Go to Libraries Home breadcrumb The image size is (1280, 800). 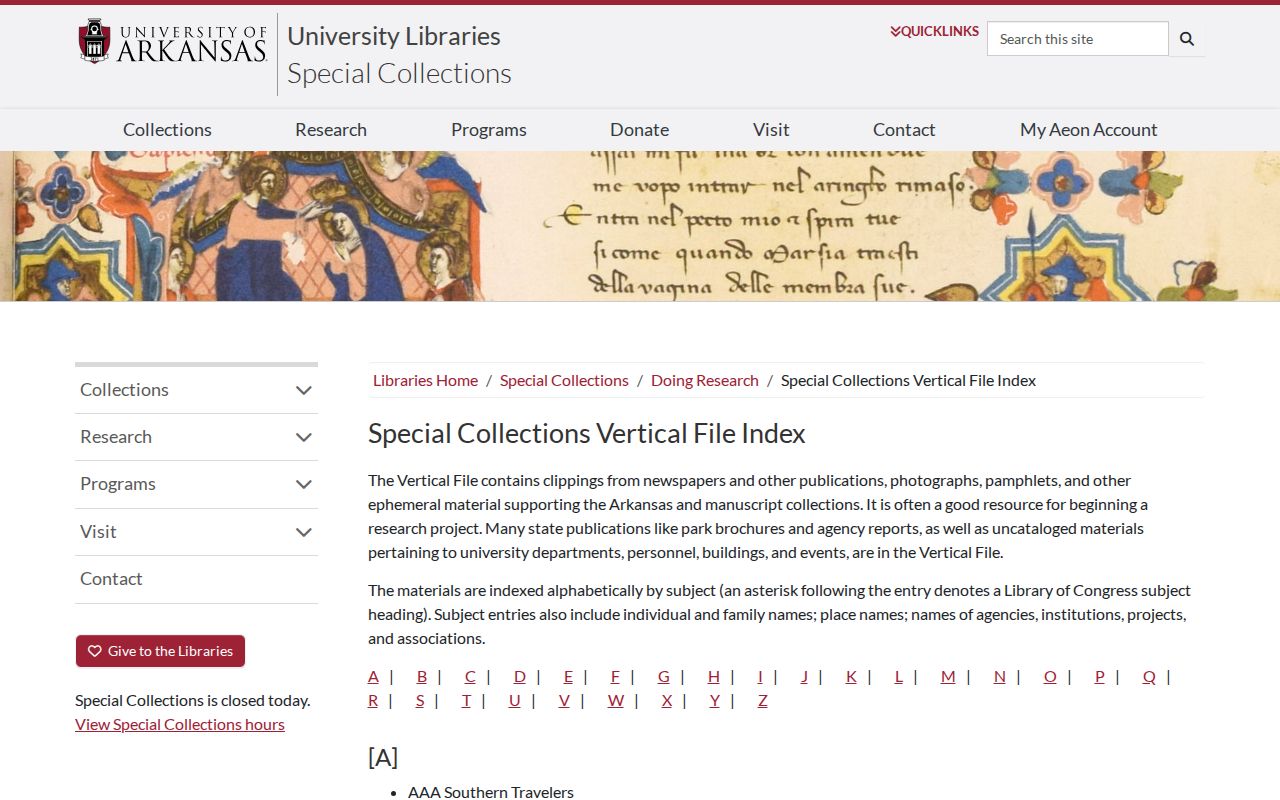425,380
